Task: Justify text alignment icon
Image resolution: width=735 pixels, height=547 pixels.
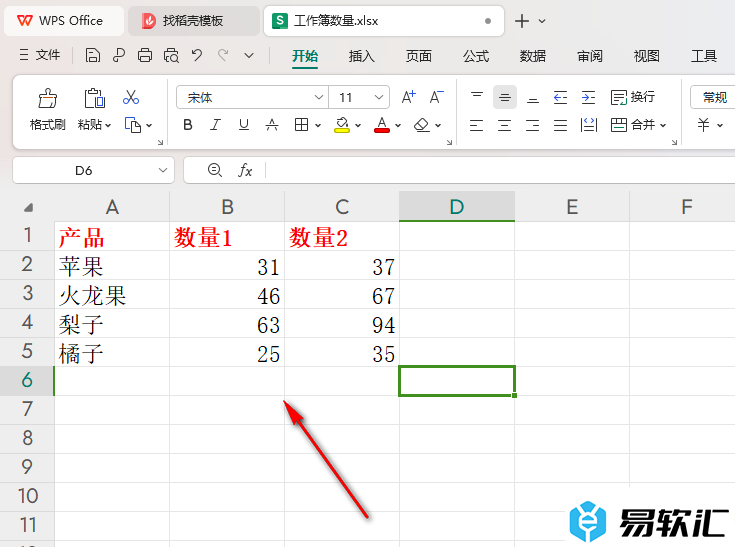Action: (560, 125)
